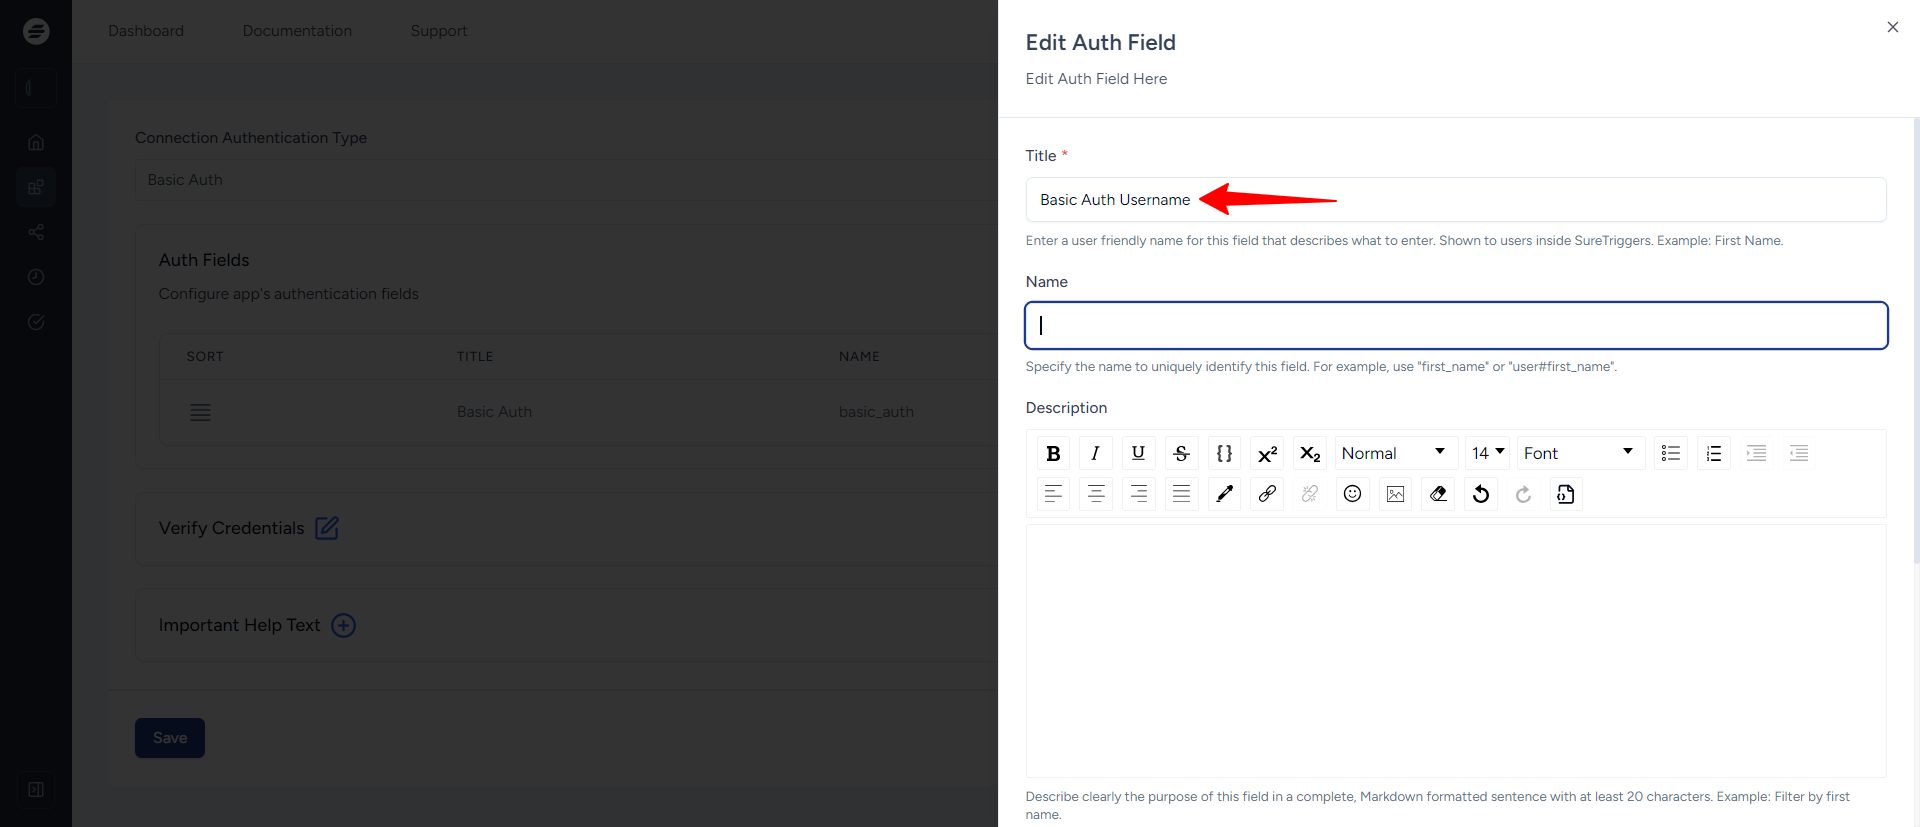Screen dimensions: 1920x827
Task: Open the color picker eyedropper
Action: click(1224, 494)
